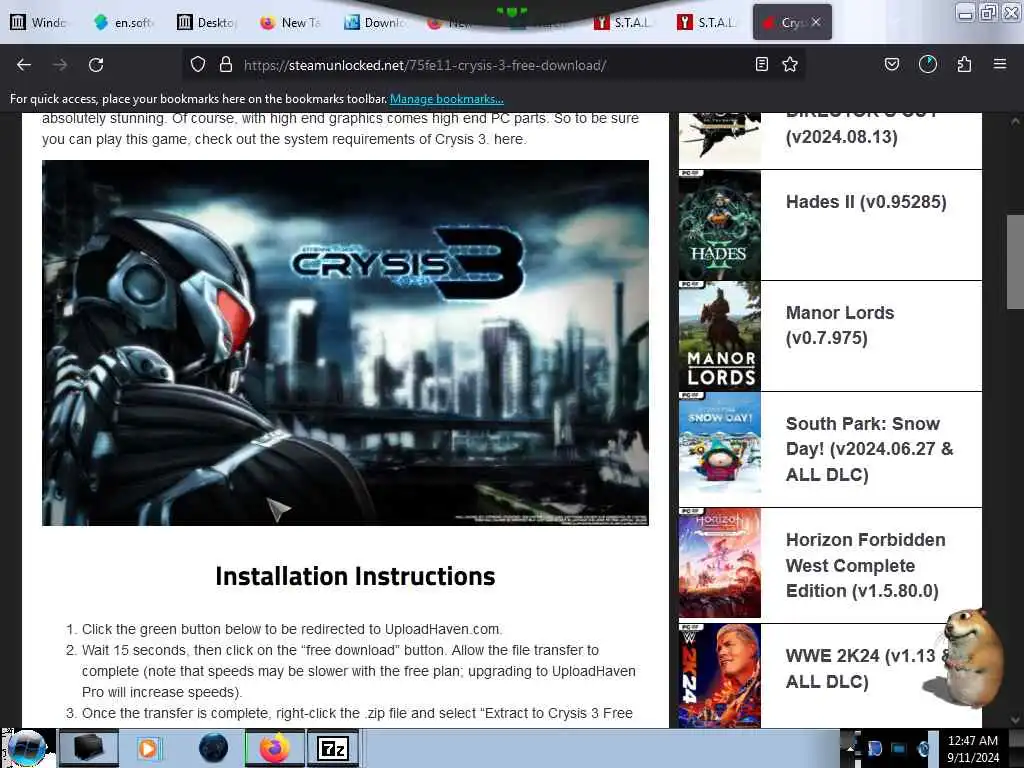Image resolution: width=1024 pixels, height=768 pixels.
Task: Switch to the Downlo tab
Action: pyautogui.click(x=374, y=22)
